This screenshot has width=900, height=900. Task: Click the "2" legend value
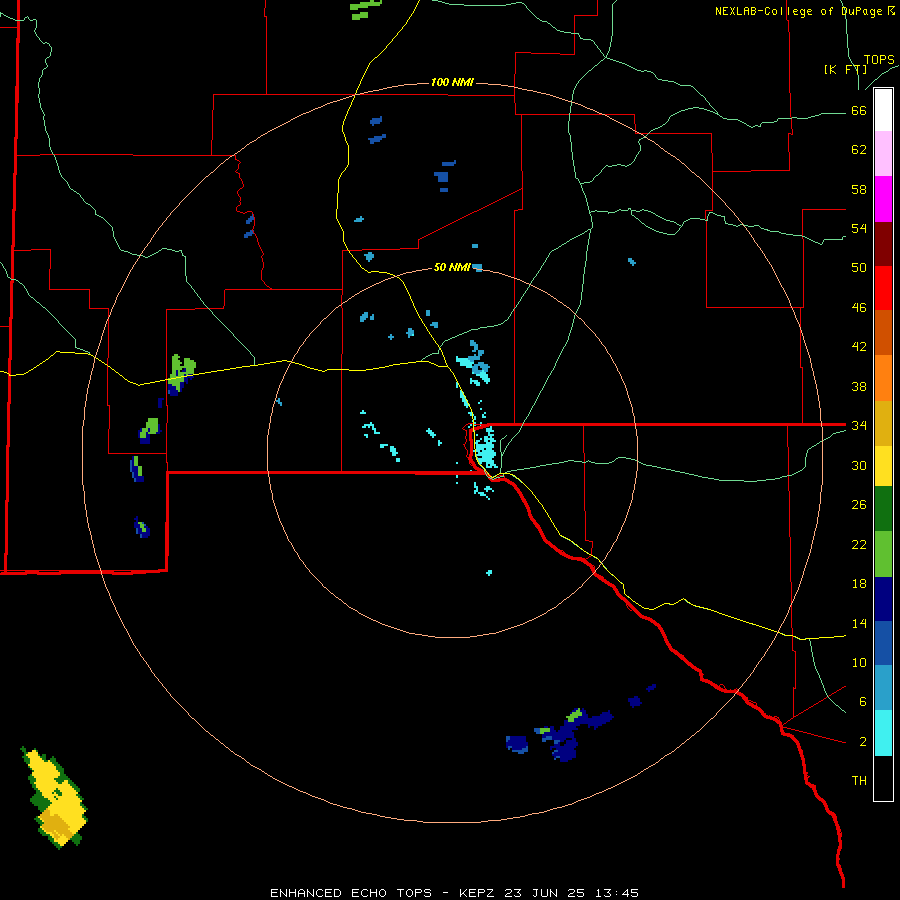click(863, 742)
